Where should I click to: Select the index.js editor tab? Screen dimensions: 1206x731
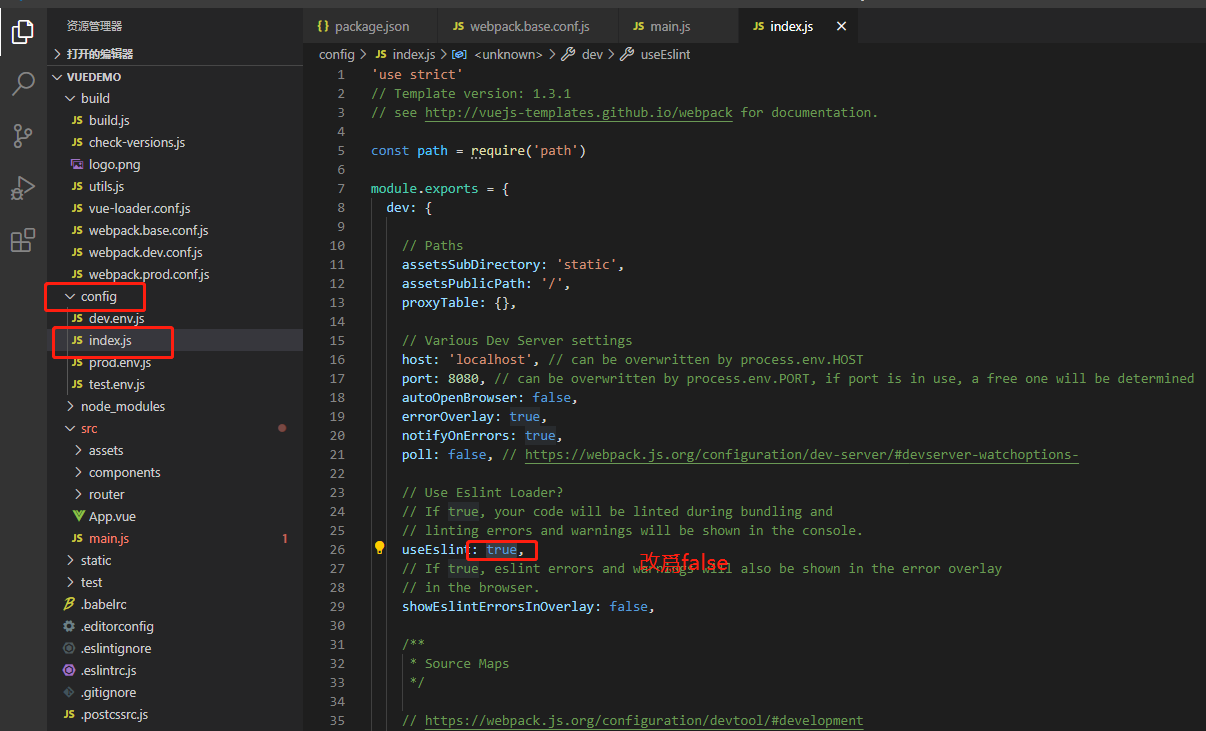798,26
